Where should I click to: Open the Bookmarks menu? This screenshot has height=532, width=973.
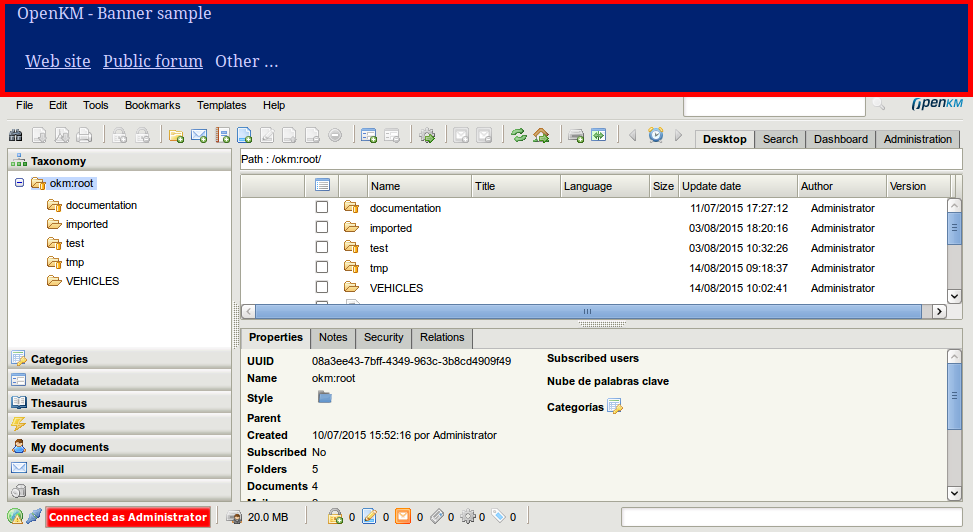(x=153, y=105)
